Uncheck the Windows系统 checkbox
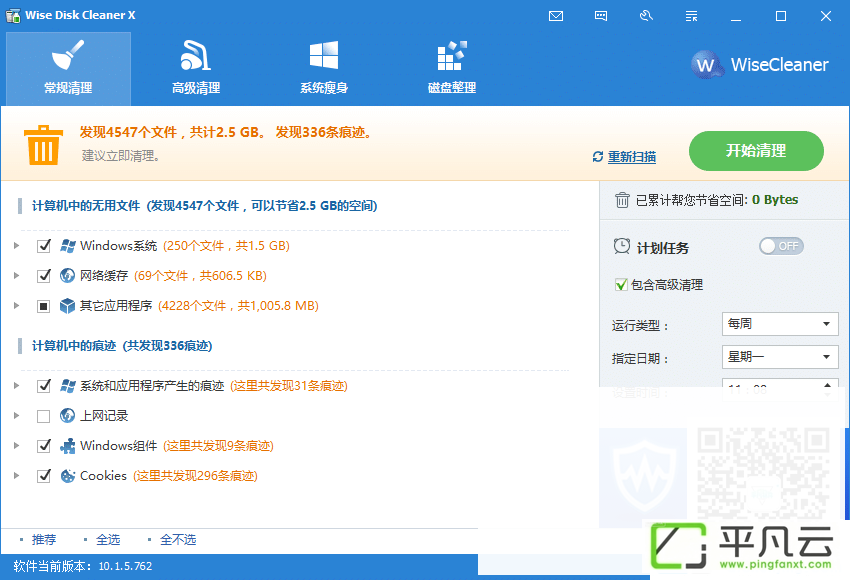Screen dimensions: 850x580 [x=44, y=246]
